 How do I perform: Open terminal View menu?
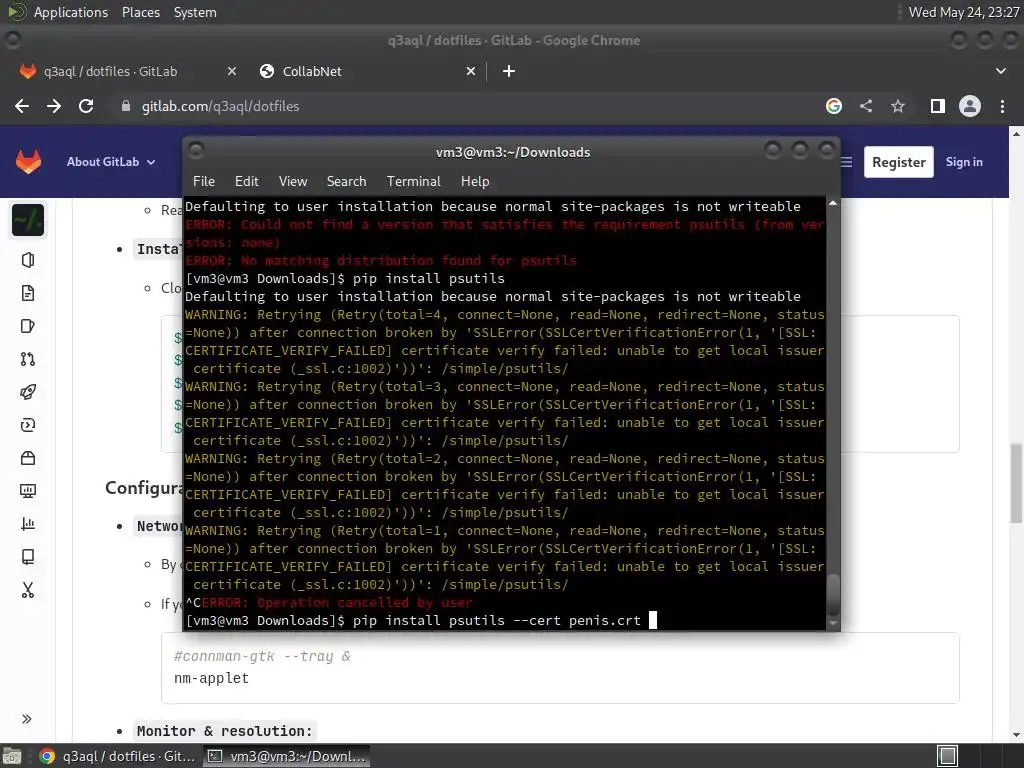tap(293, 182)
